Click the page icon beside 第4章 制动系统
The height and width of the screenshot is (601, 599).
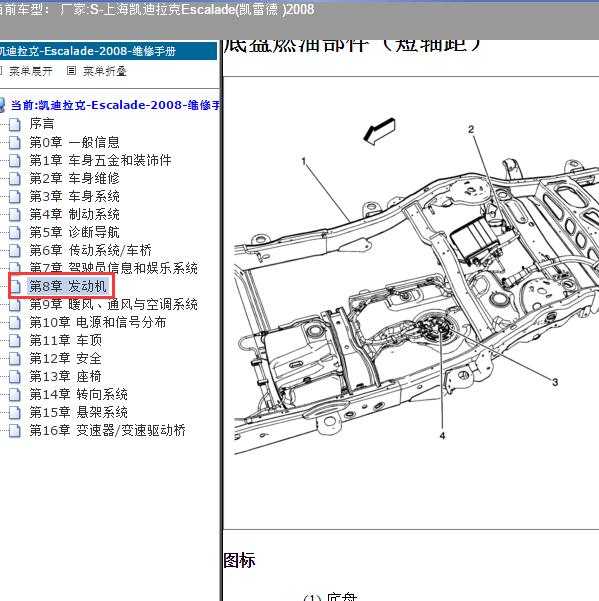pyautogui.click(x=15, y=214)
